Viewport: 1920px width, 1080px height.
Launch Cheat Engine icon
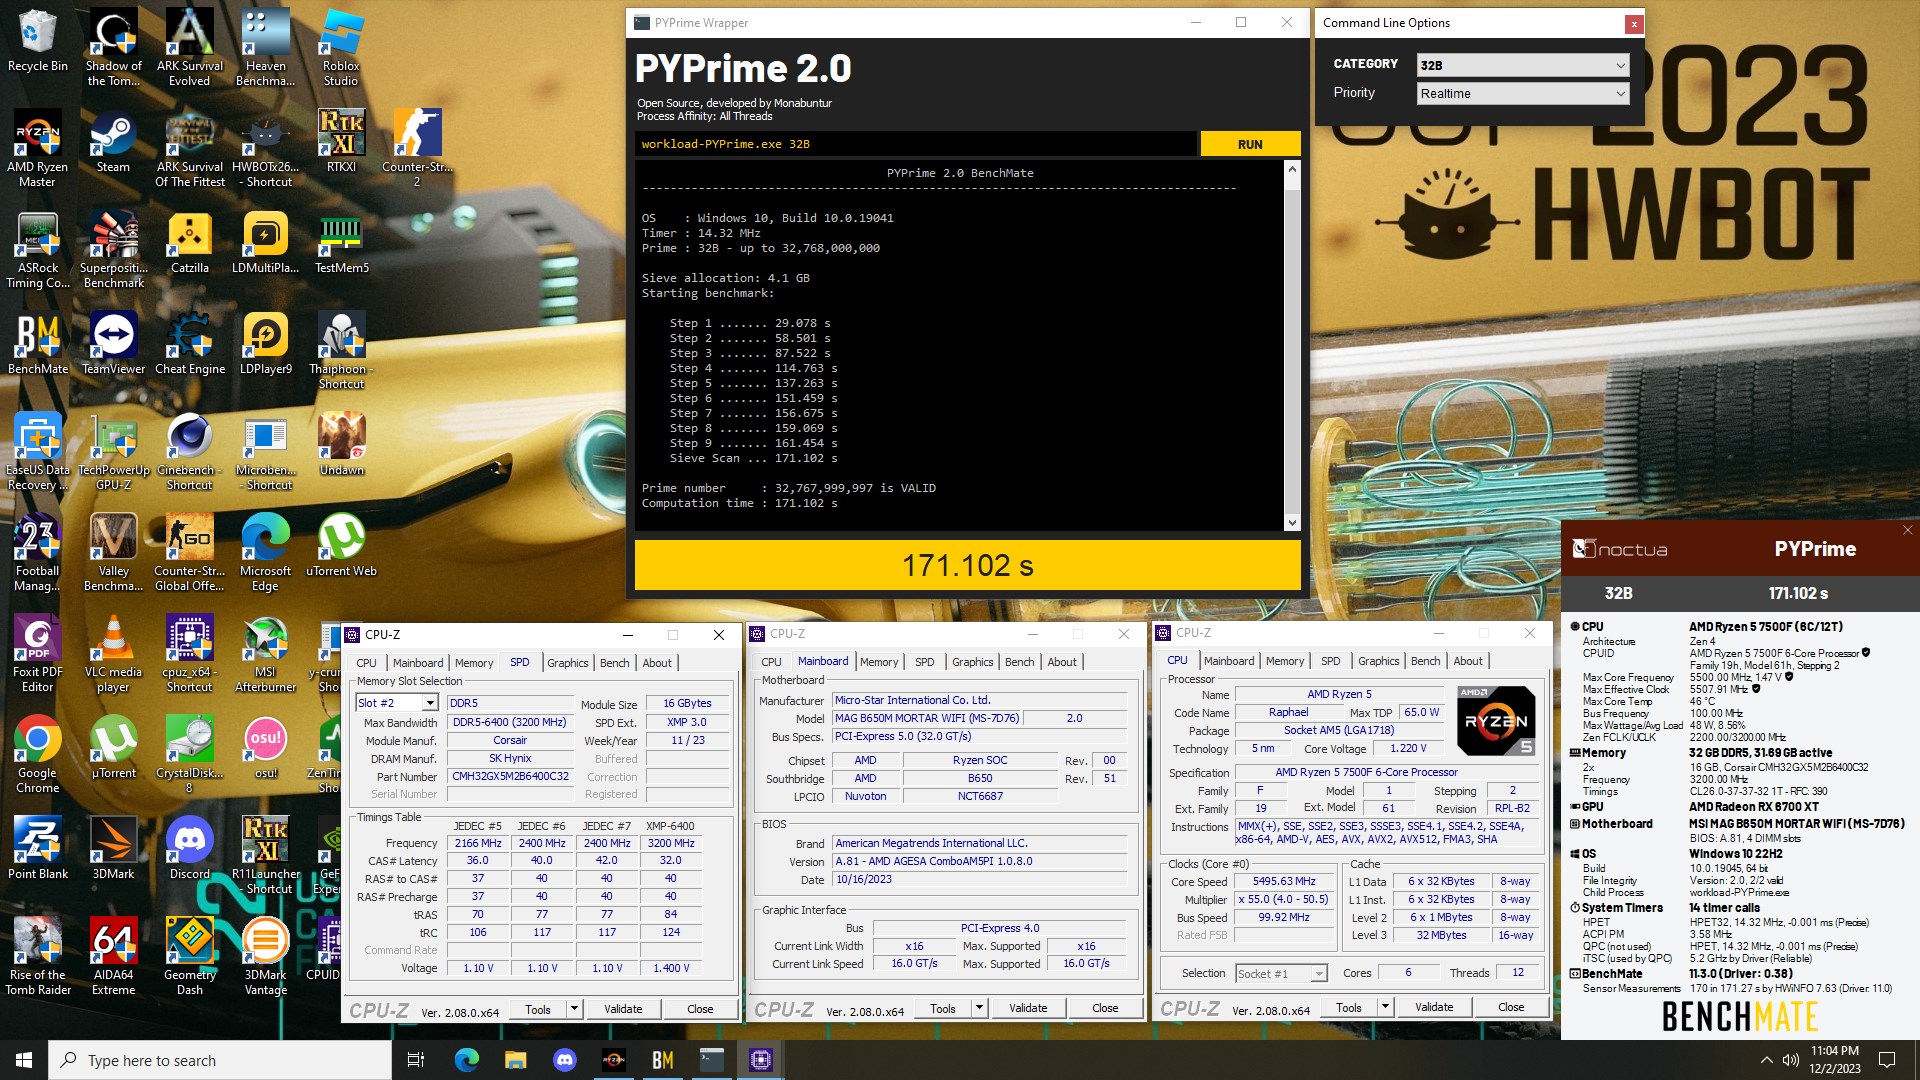tap(189, 344)
